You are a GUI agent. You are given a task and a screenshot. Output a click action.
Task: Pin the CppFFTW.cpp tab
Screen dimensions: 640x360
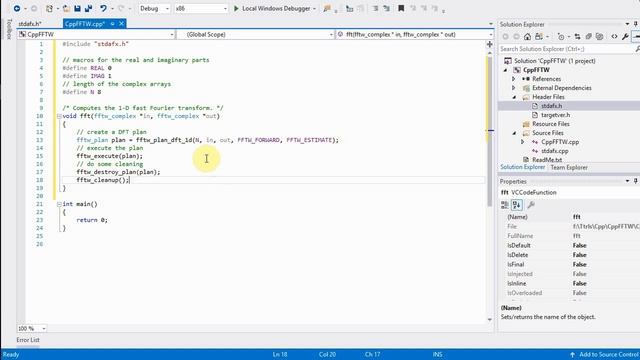(112, 24)
